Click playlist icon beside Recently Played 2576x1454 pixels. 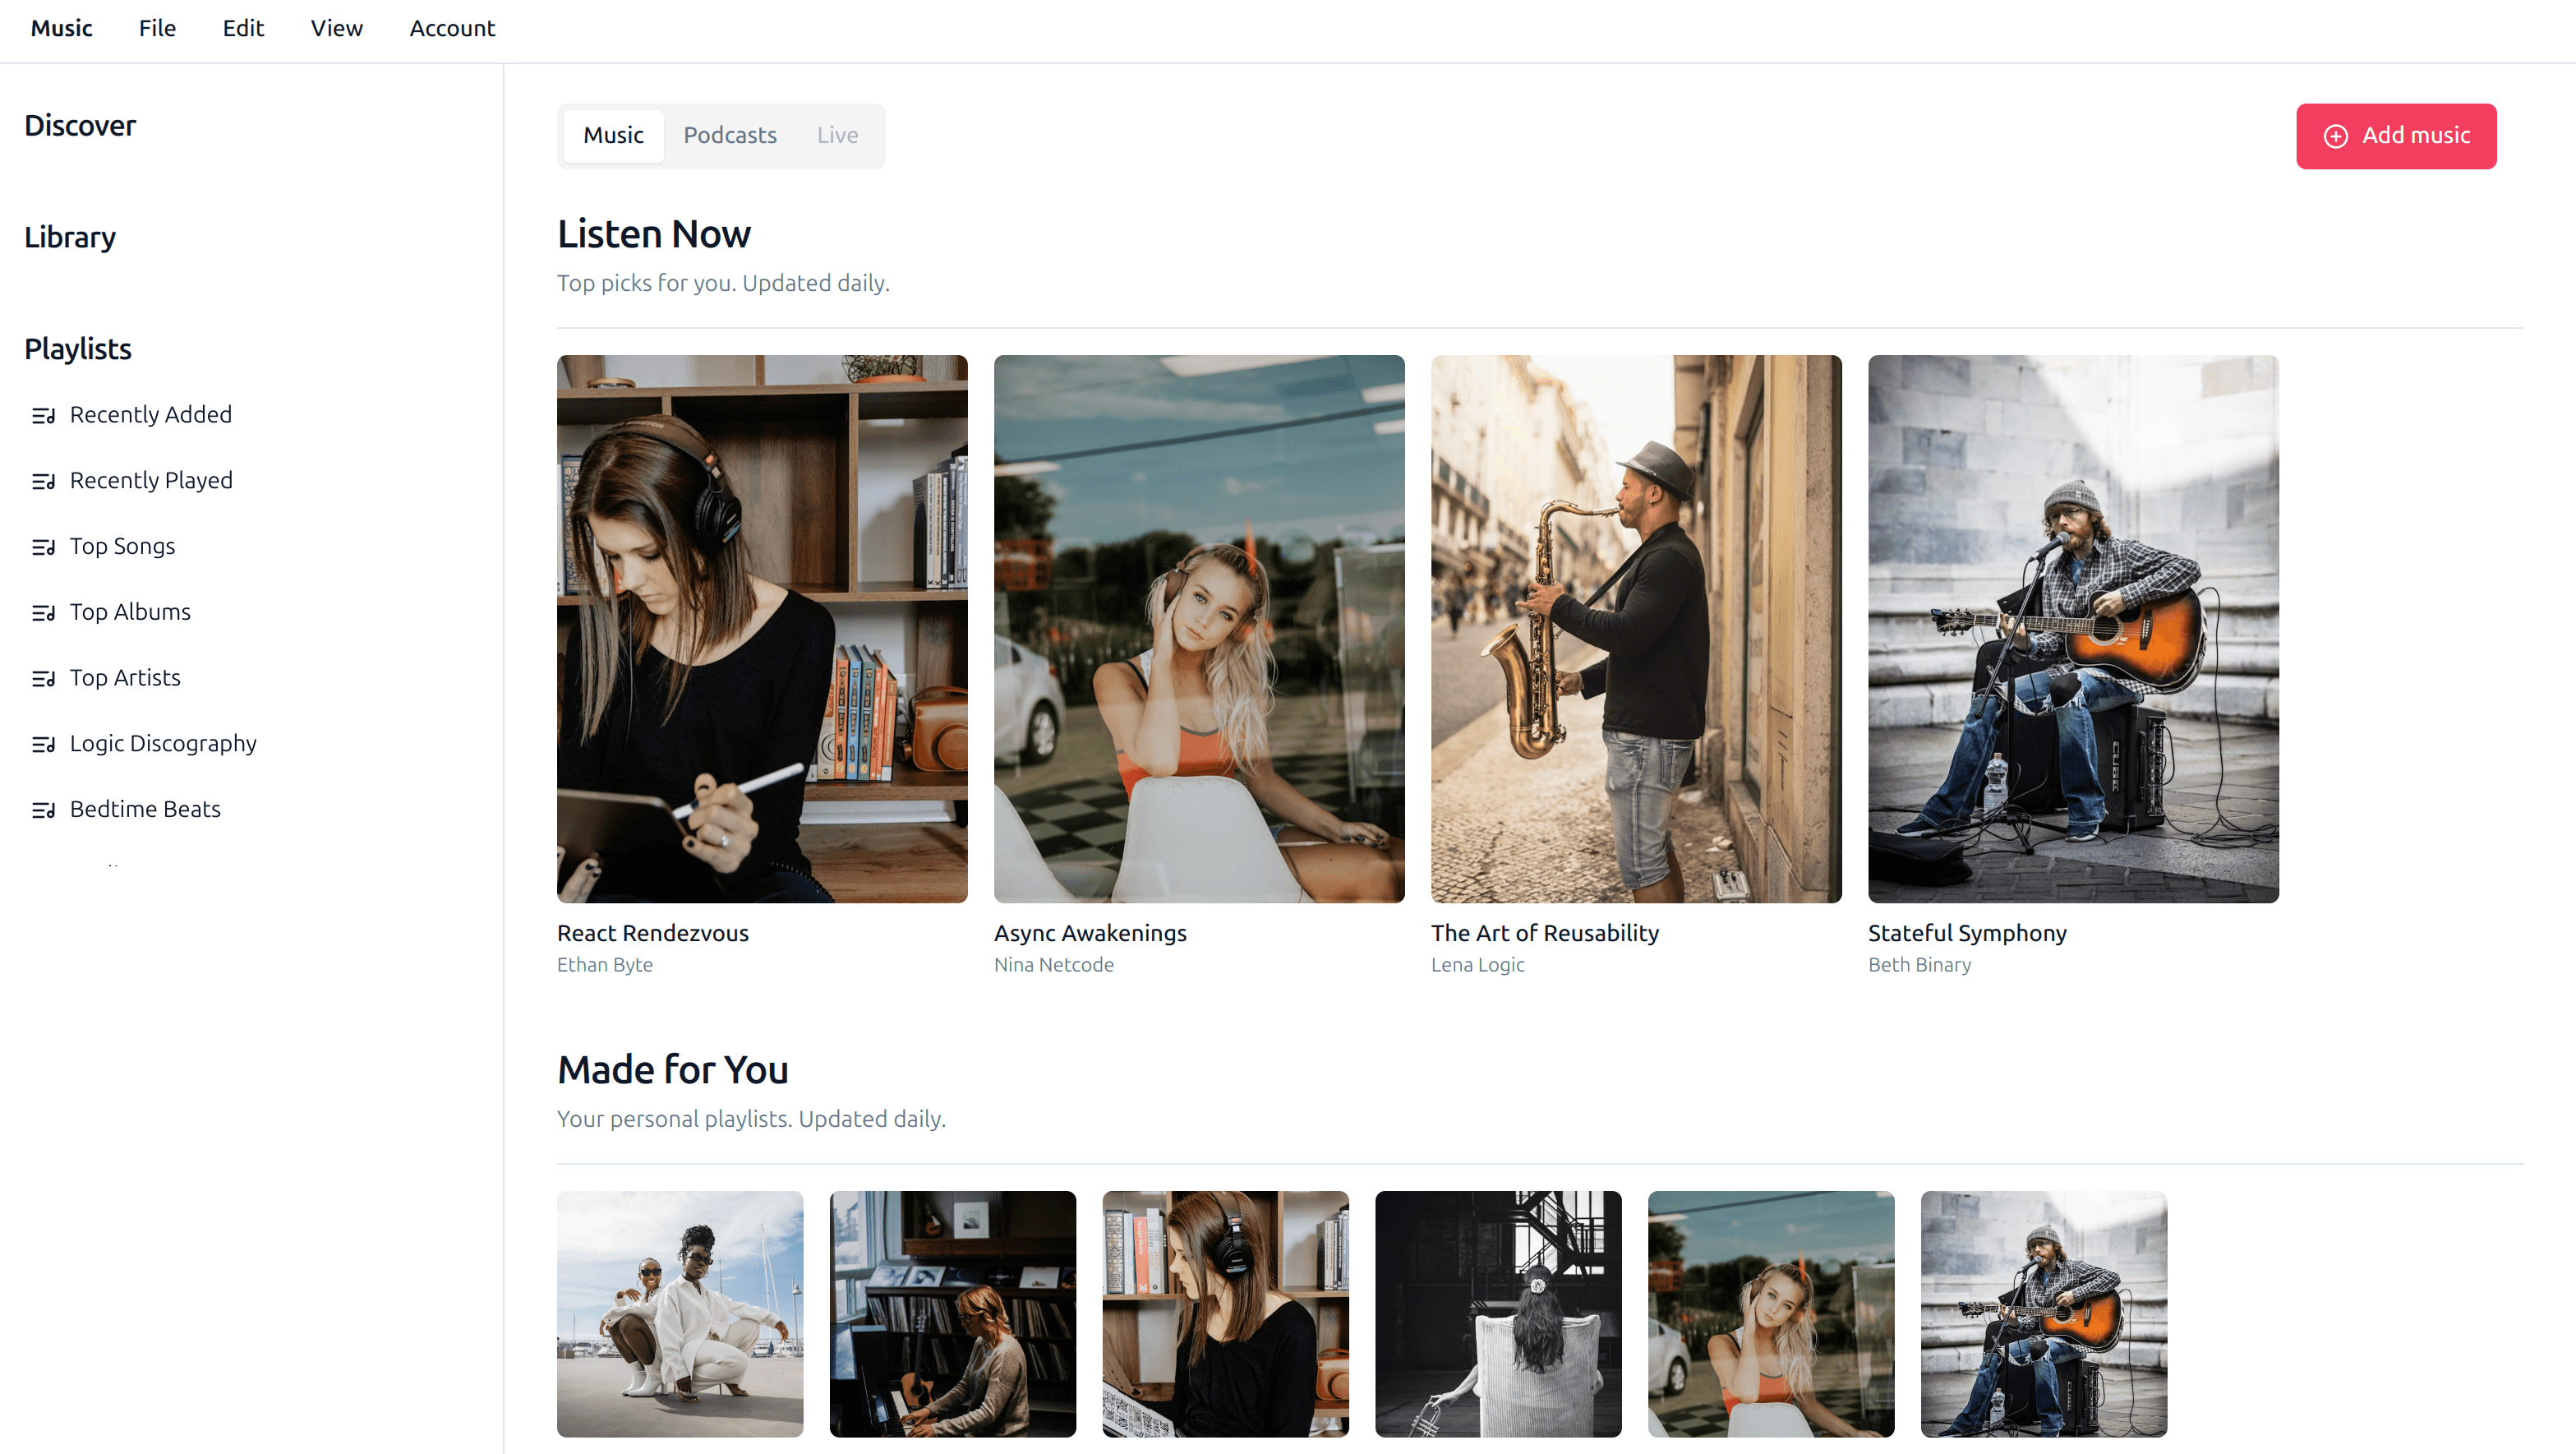(43, 481)
